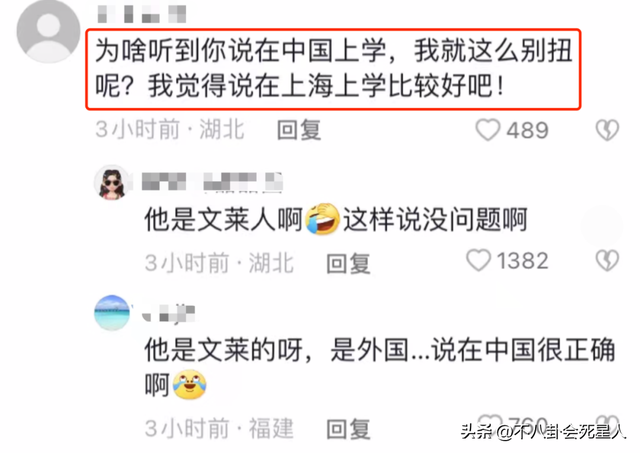Viewport: 640px width, 453px height.
Task: Like the reply with 1382 likes
Action: tap(478, 261)
